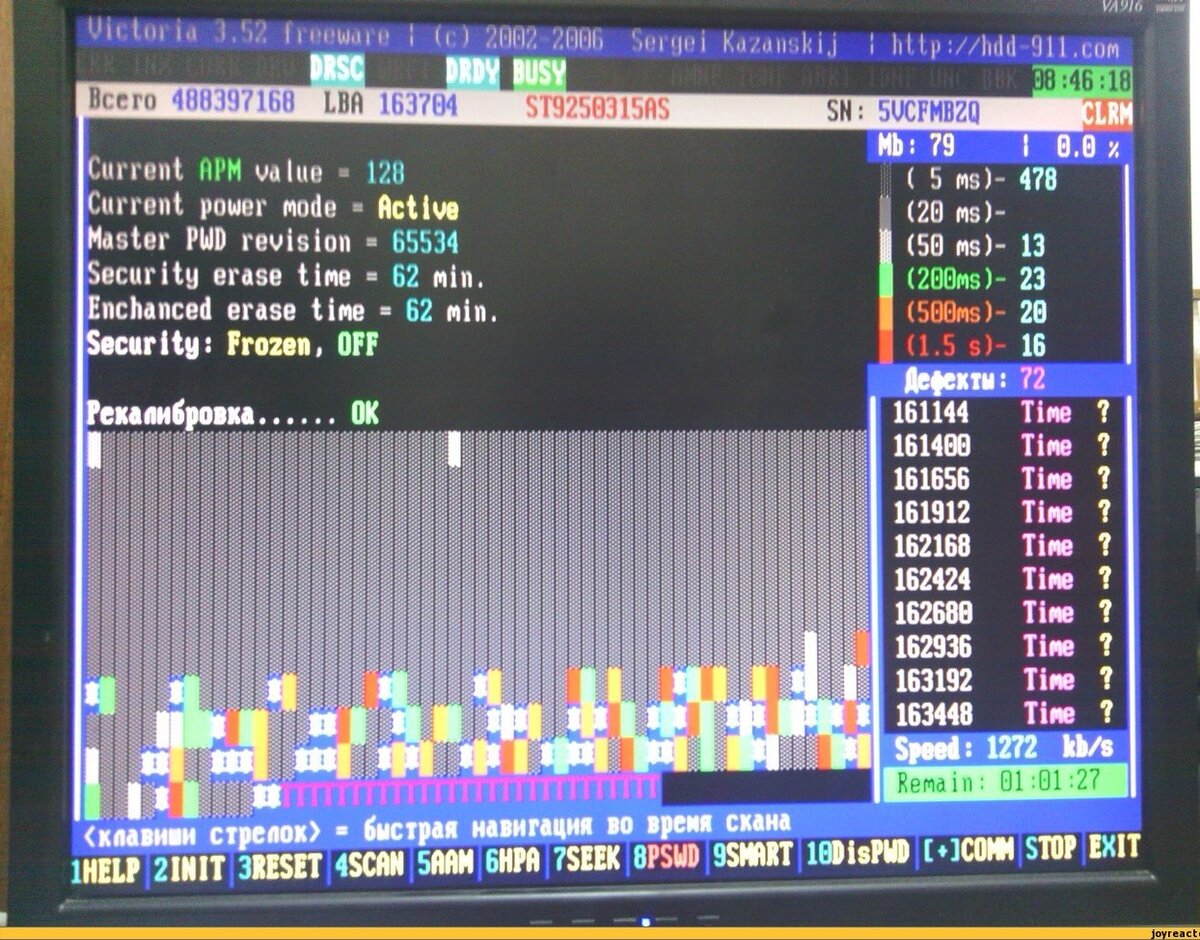
Task: Select defect row 163192
Action: pyautogui.click(x=1001, y=680)
